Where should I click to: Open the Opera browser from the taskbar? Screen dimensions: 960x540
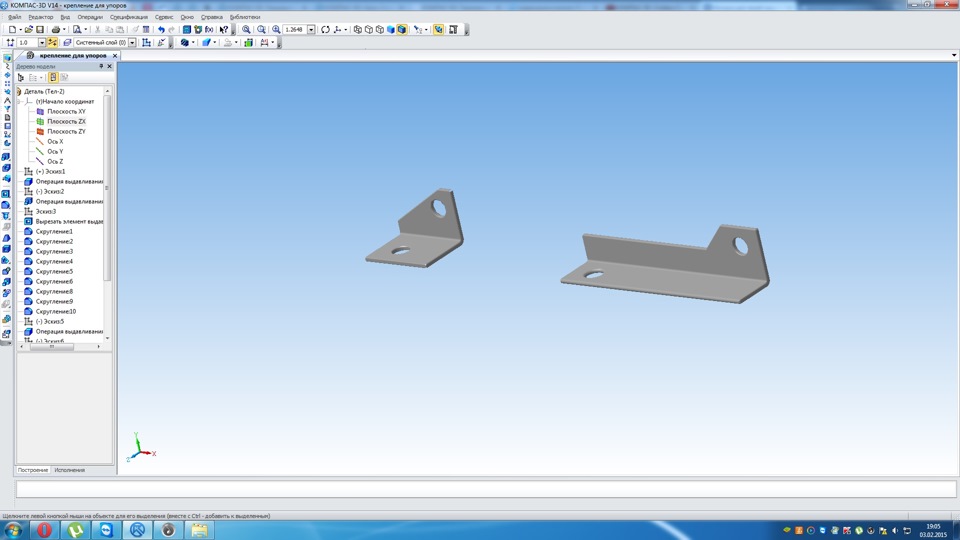point(44,530)
